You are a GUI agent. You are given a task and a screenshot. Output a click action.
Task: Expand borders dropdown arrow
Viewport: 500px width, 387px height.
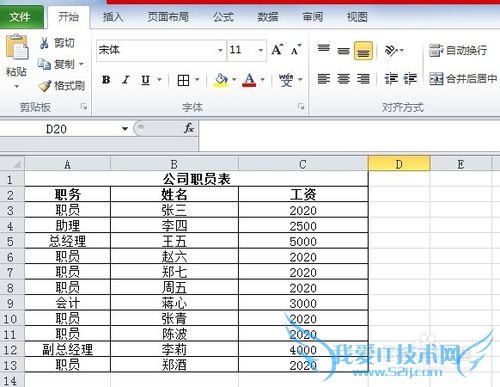(197, 80)
